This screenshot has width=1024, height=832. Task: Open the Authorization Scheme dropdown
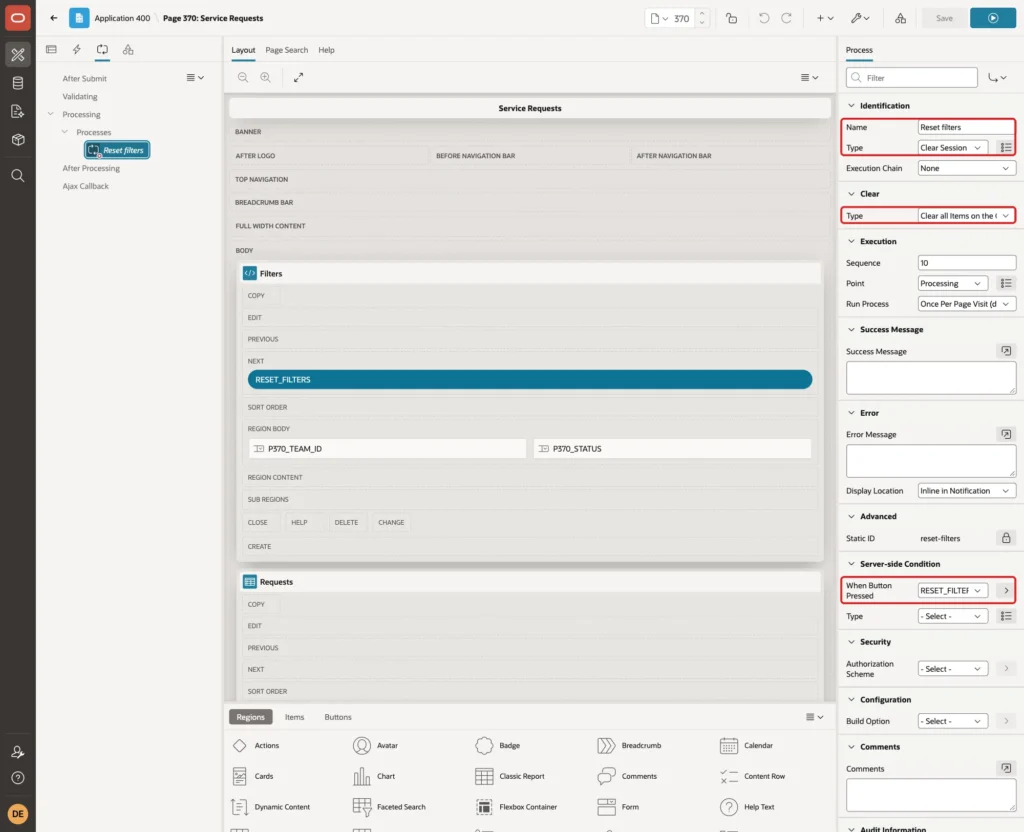pyautogui.click(x=952, y=669)
